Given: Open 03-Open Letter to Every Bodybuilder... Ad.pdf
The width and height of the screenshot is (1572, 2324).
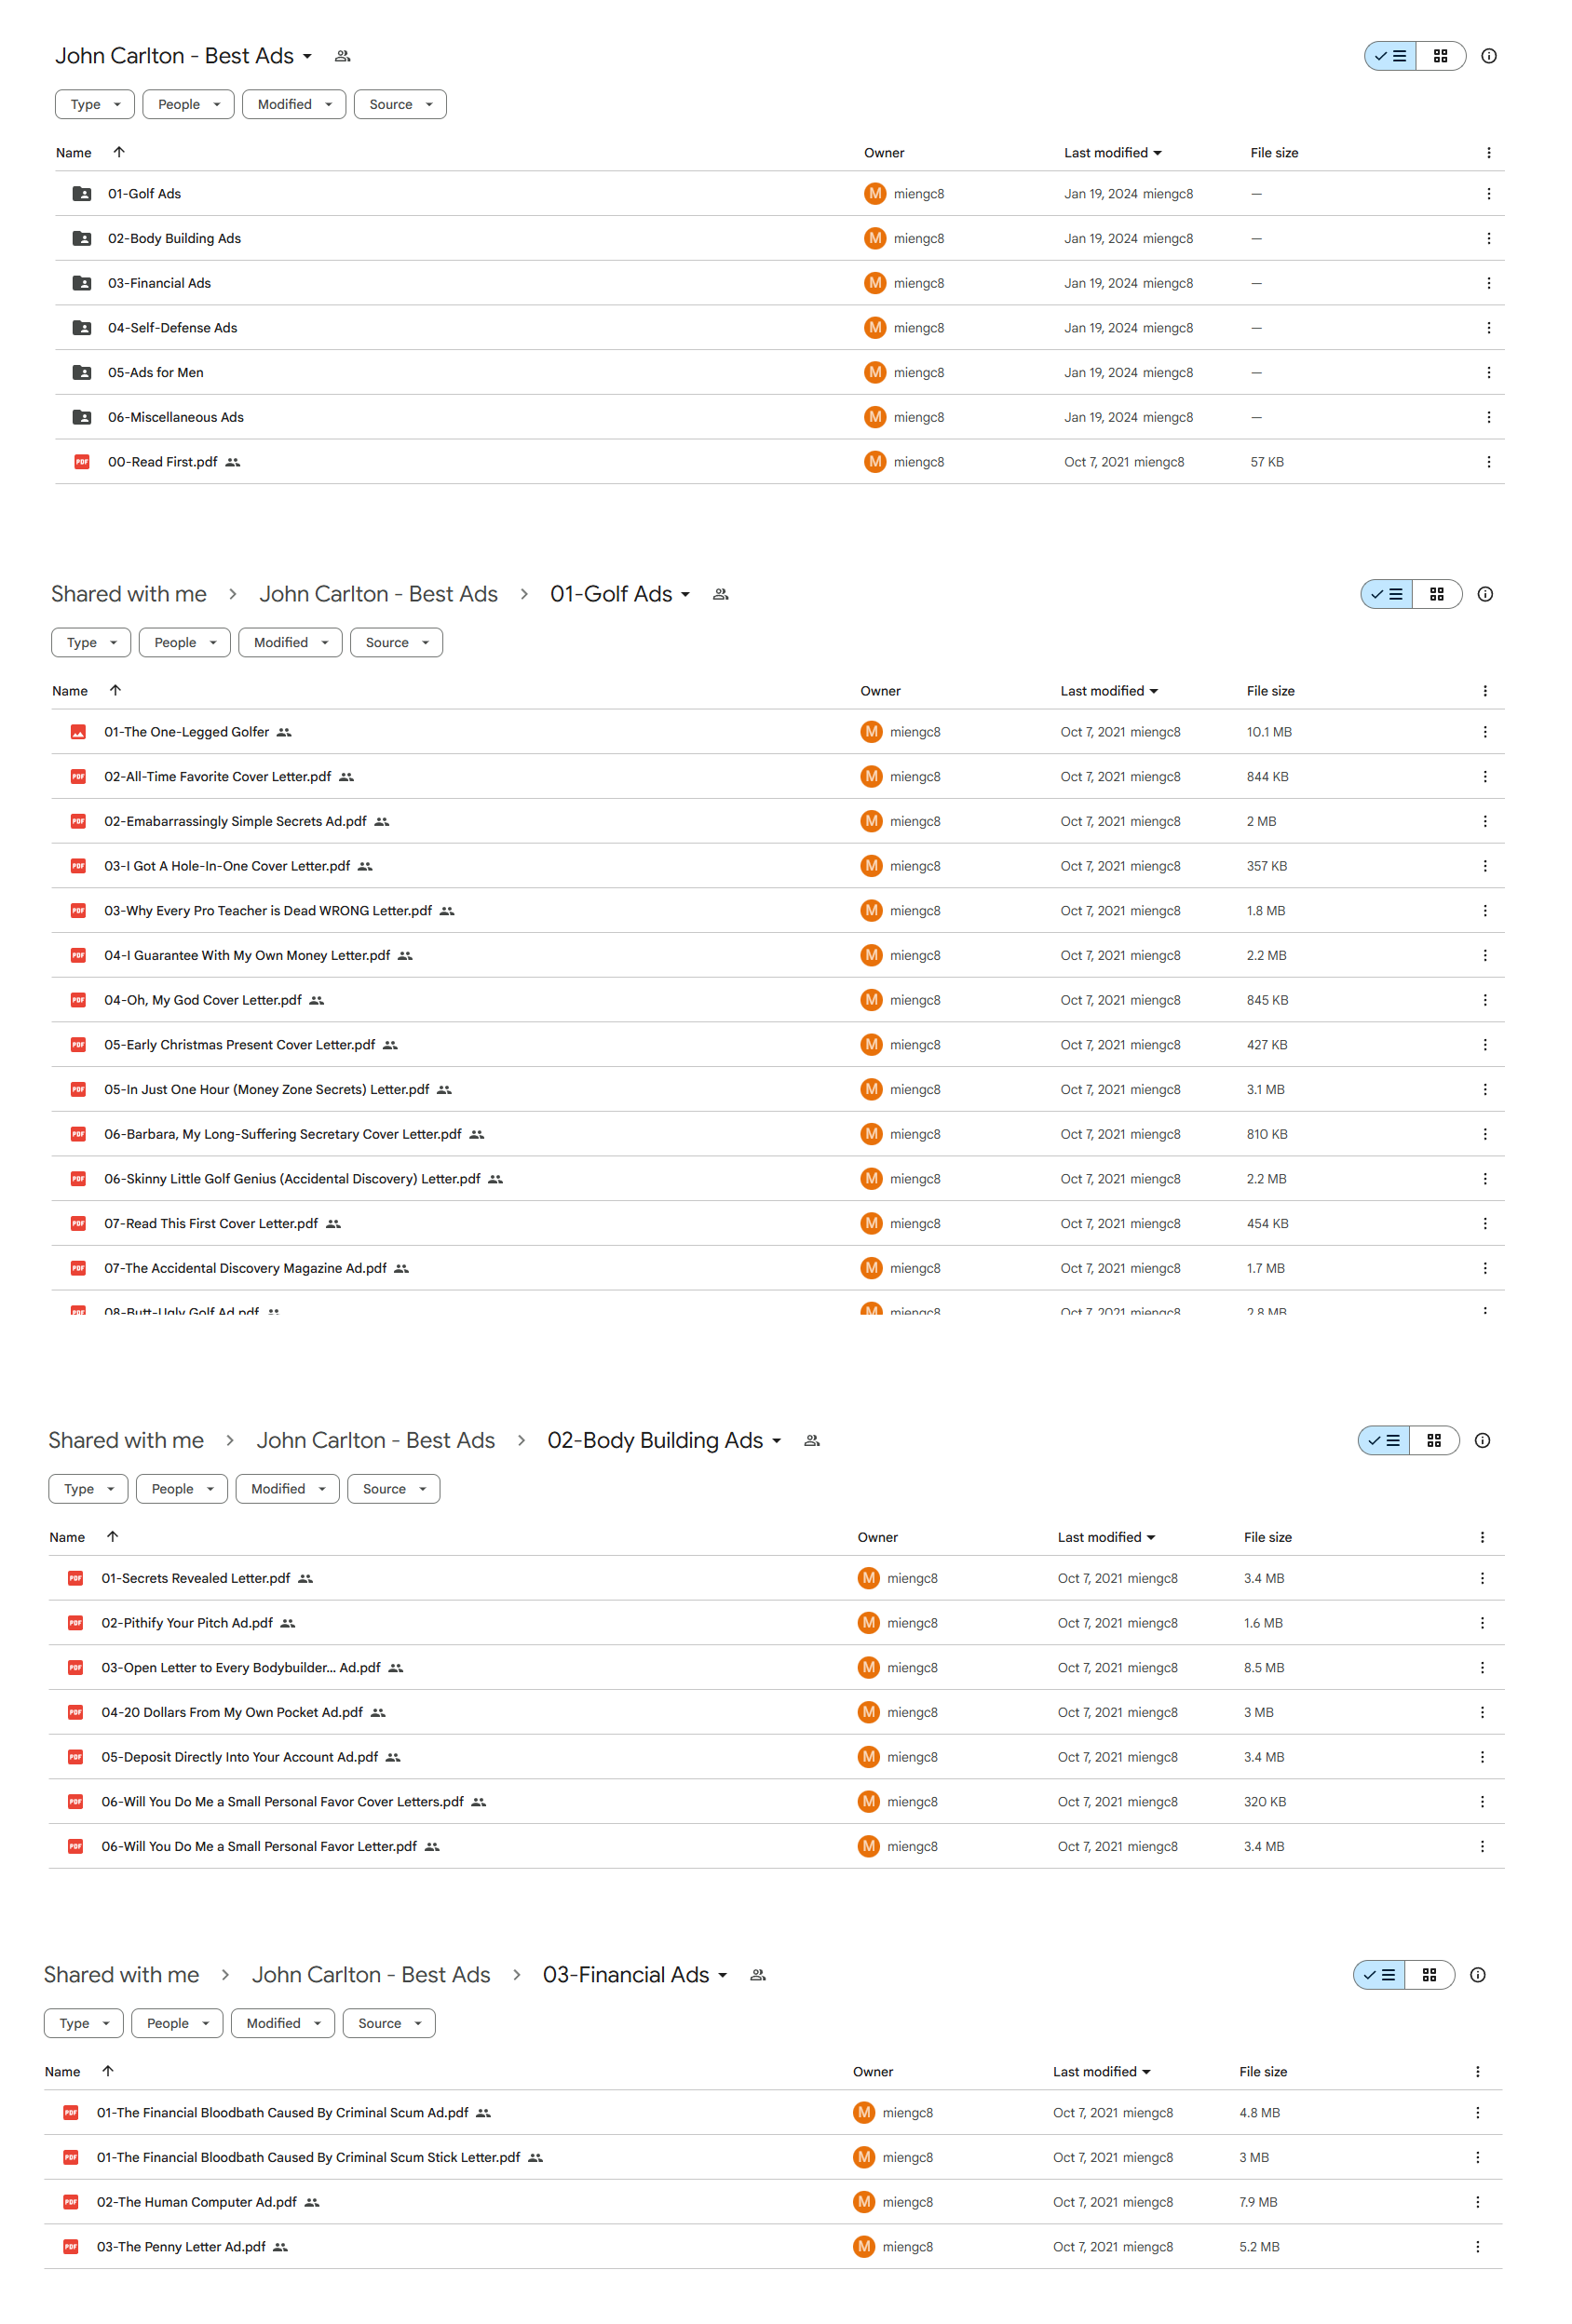Looking at the screenshot, I should (x=241, y=1667).
